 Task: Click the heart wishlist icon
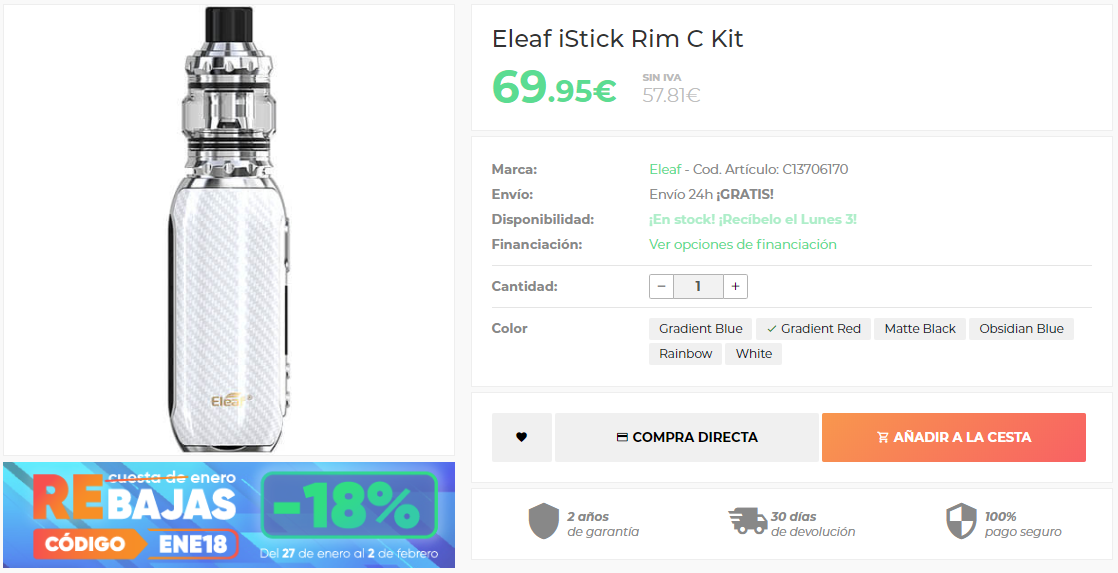521,437
